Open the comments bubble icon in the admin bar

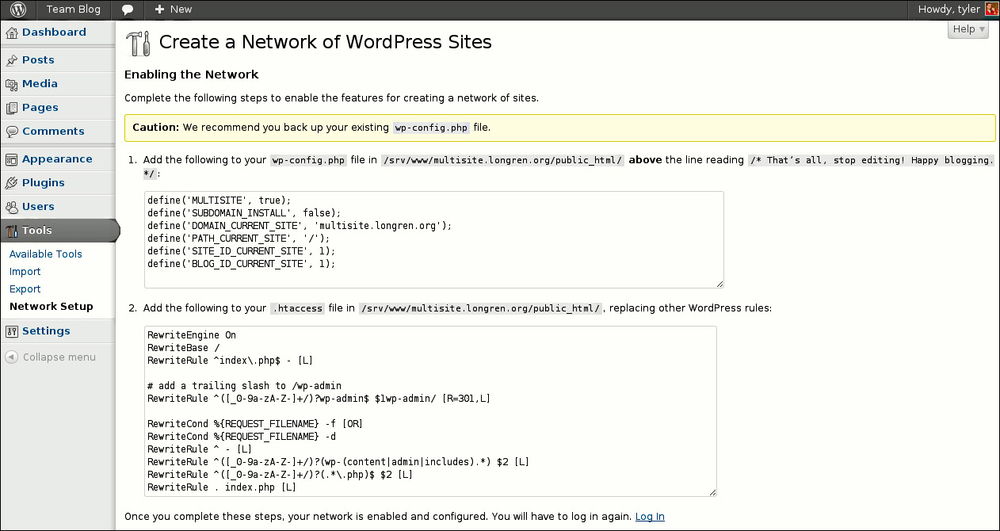128,10
